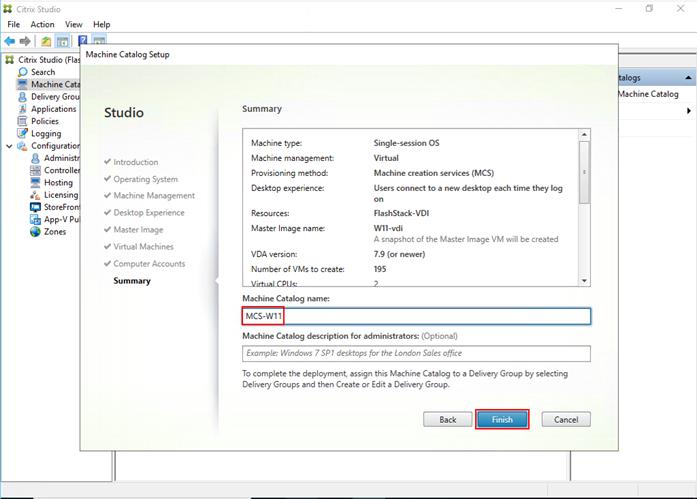Go to the Master Image wizard step

click(x=134, y=230)
